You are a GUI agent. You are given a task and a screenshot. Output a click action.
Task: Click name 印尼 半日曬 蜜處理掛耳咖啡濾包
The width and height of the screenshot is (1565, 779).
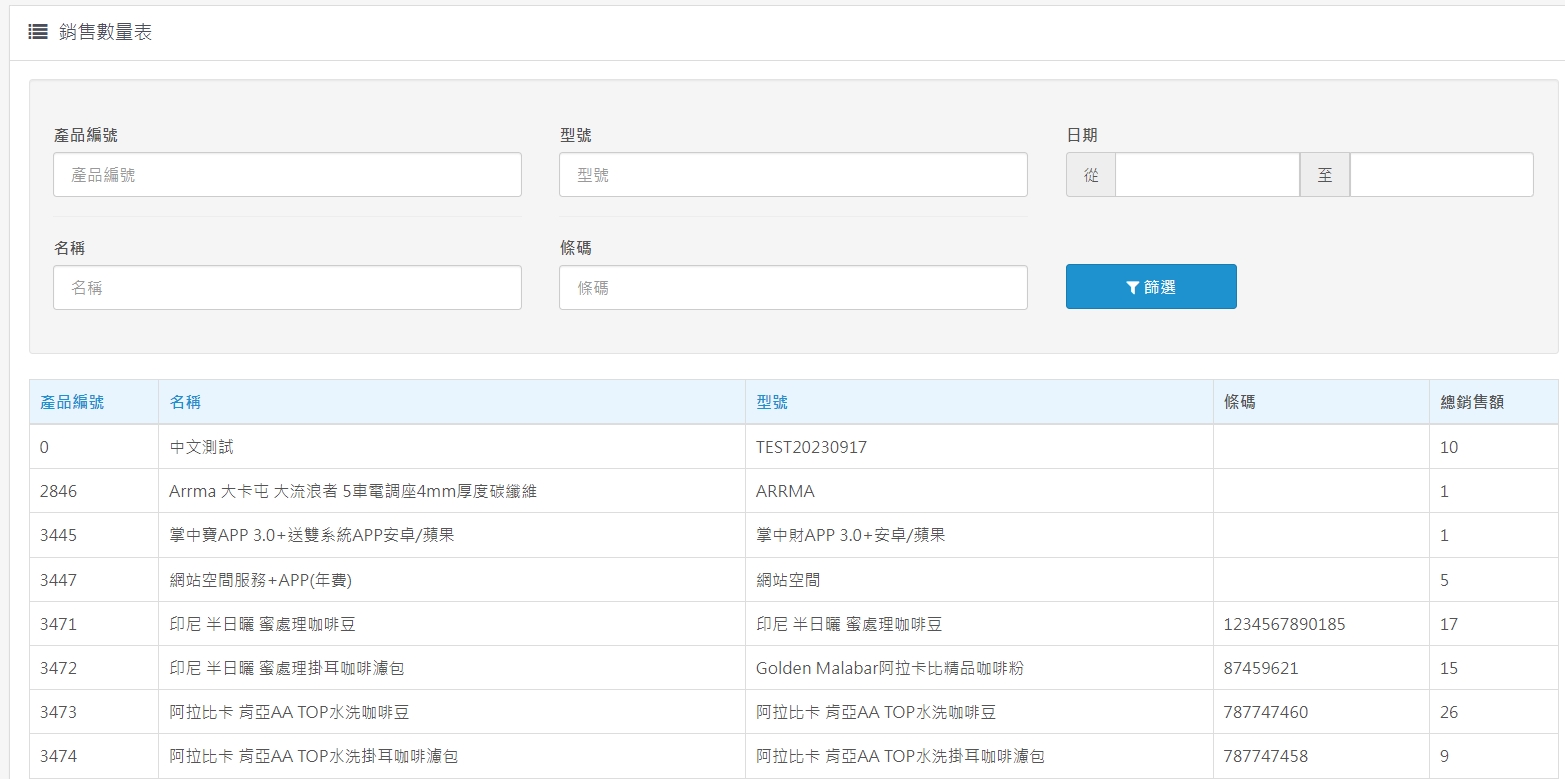tap(287, 668)
